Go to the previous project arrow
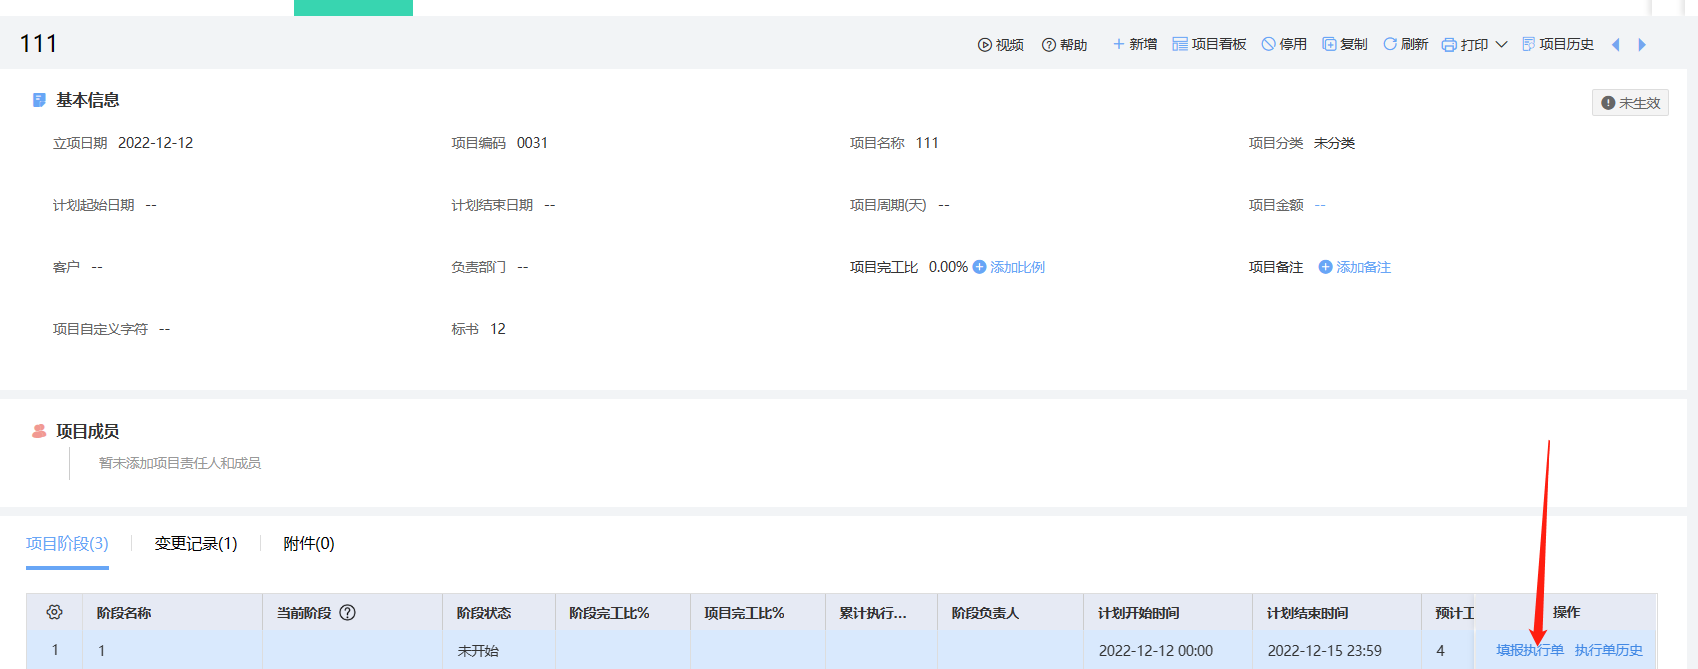Image resolution: width=1698 pixels, height=669 pixels. coord(1615,45)
